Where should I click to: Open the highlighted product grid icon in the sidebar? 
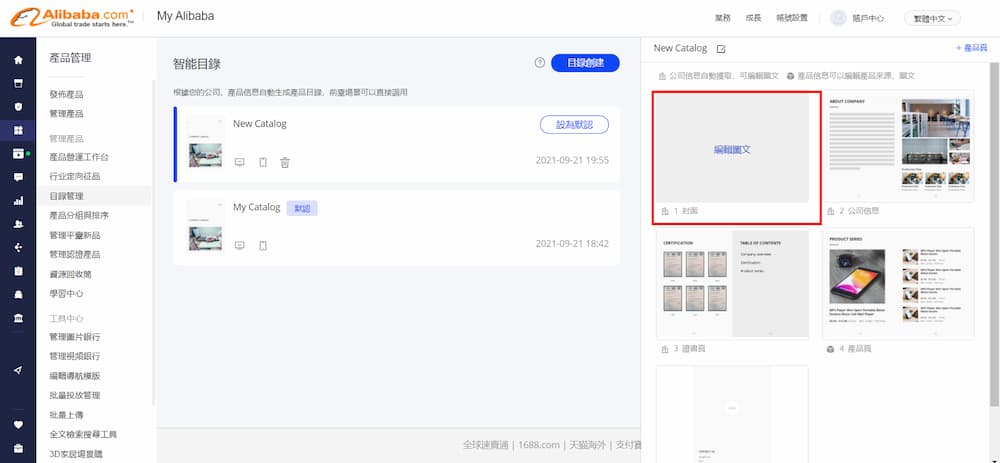point(18,130)
